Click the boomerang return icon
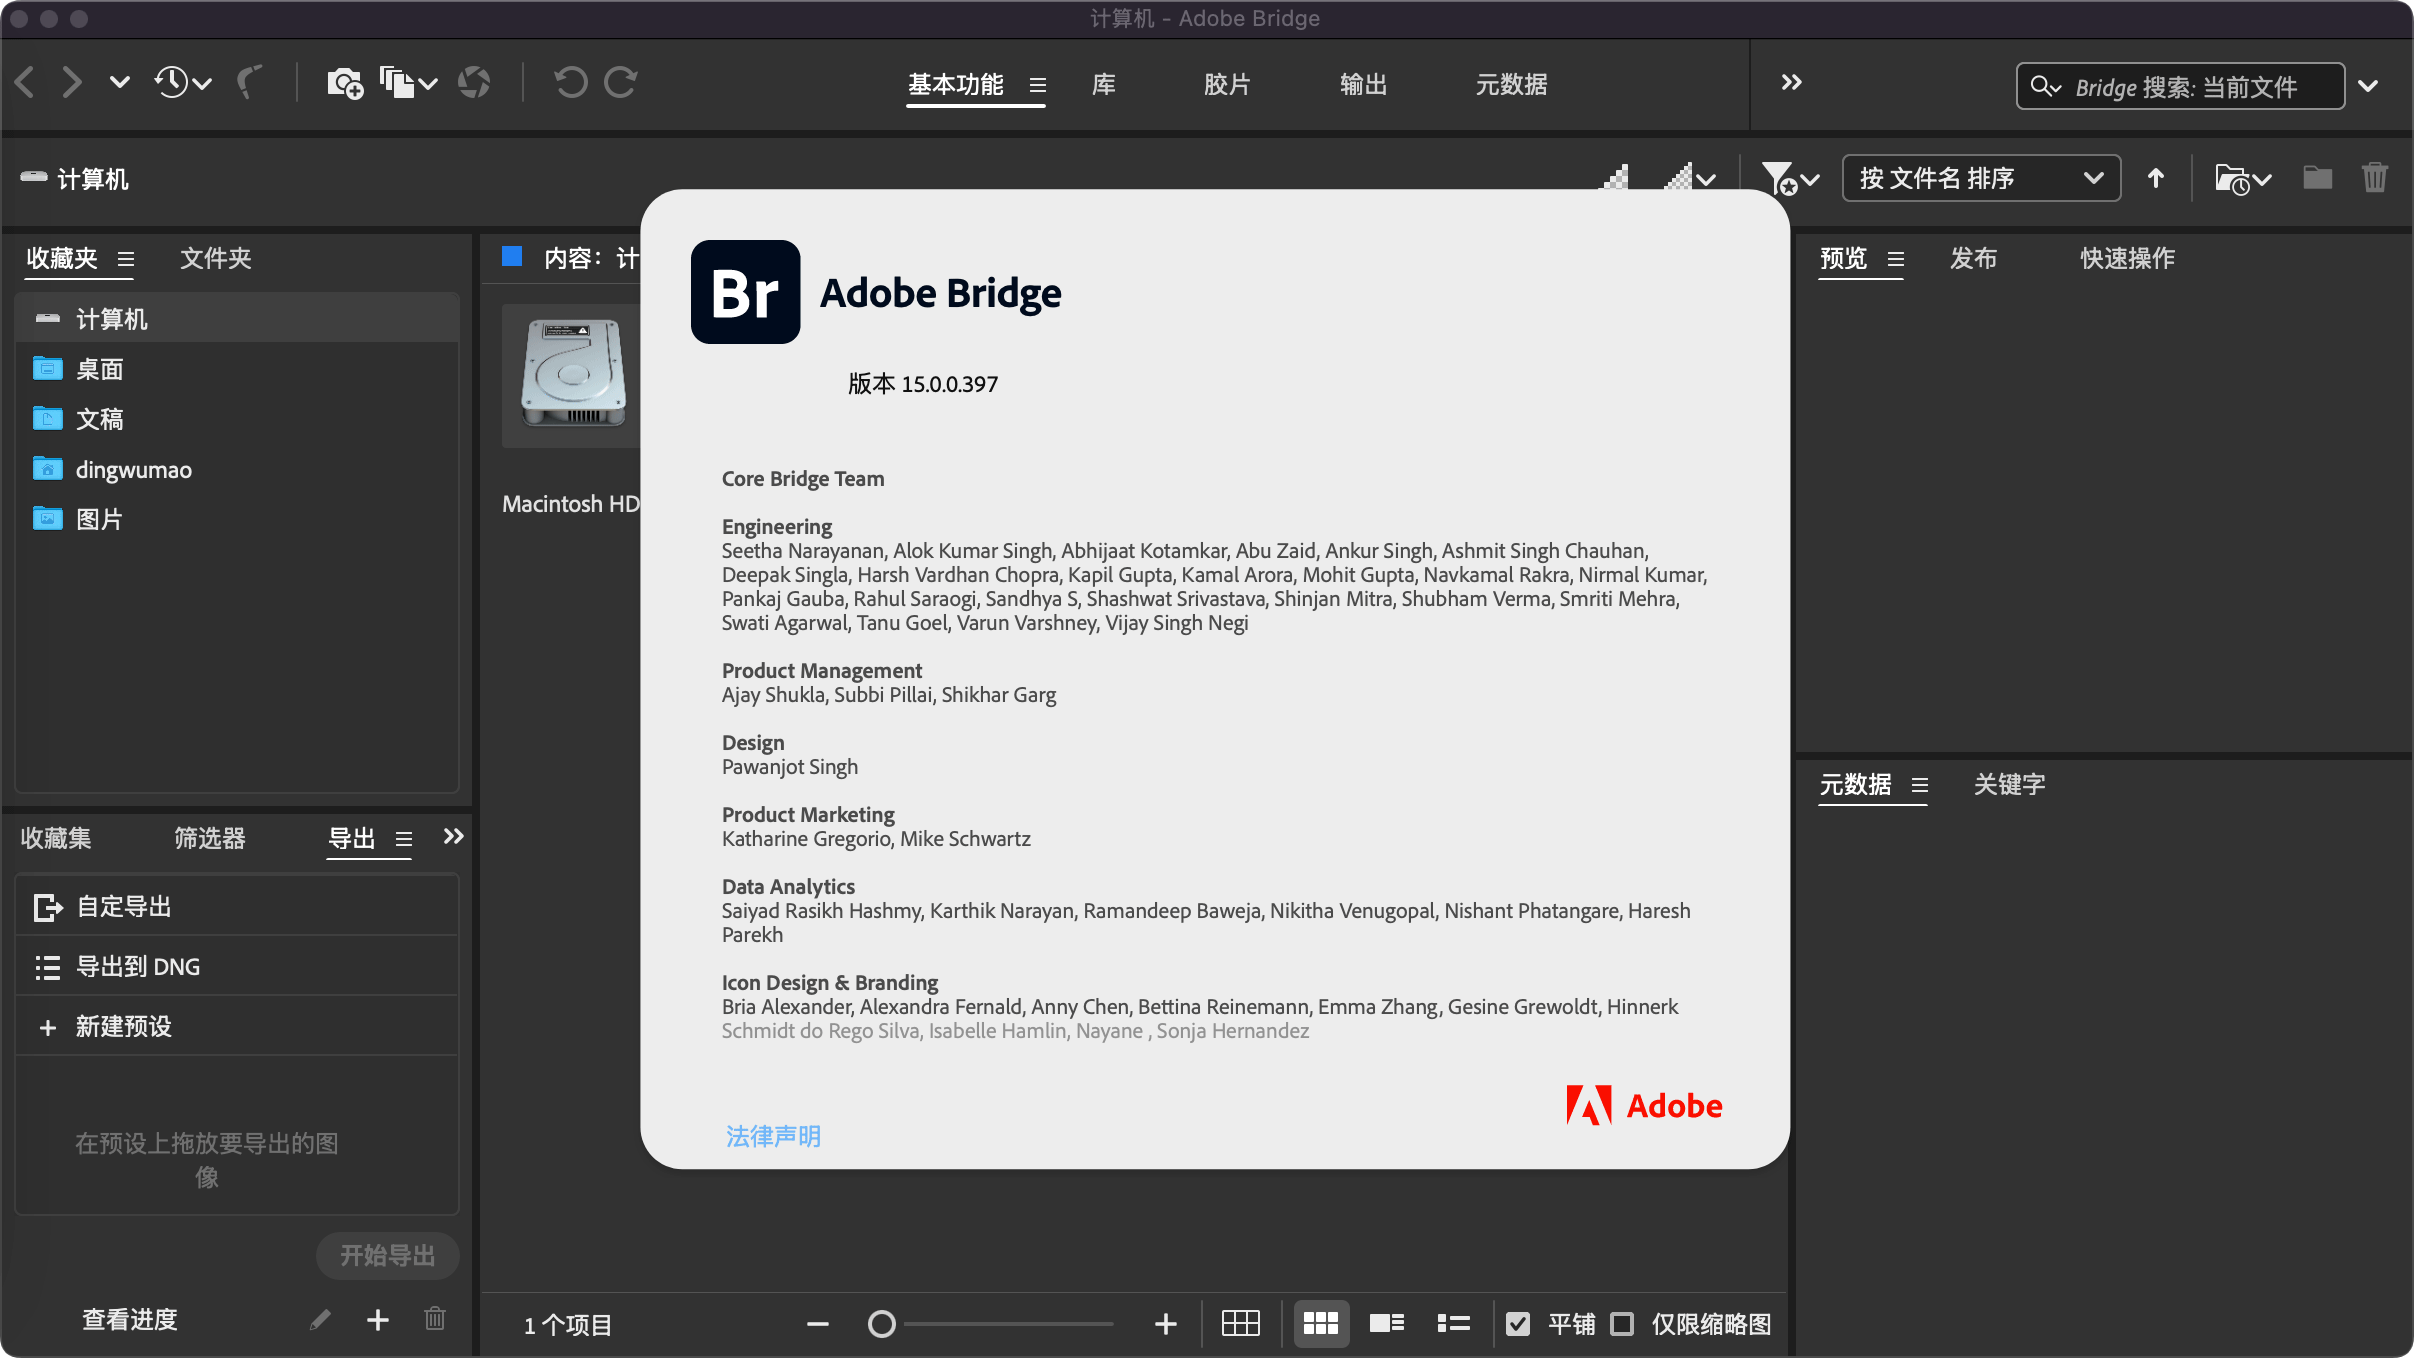2414x1358 pixels. [x=249, y=83]
